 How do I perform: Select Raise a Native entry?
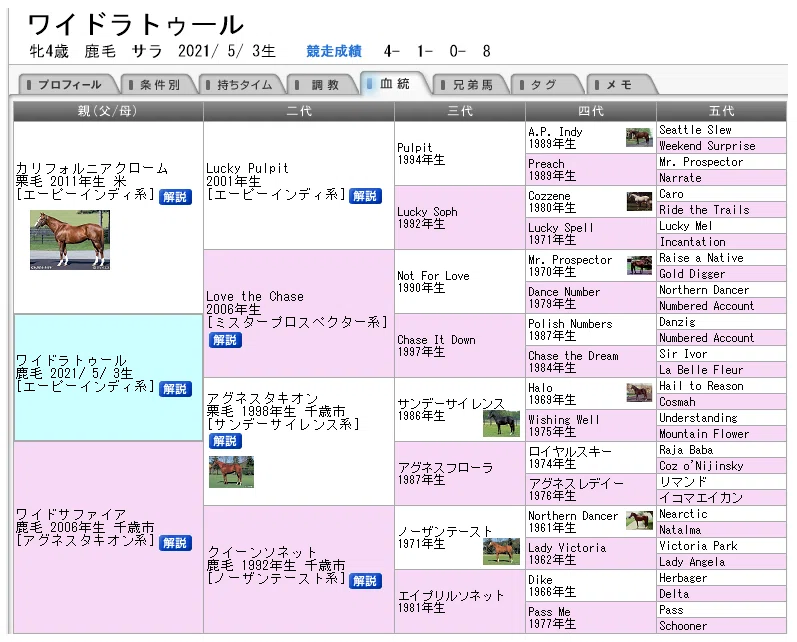click(x=721, y=258)
